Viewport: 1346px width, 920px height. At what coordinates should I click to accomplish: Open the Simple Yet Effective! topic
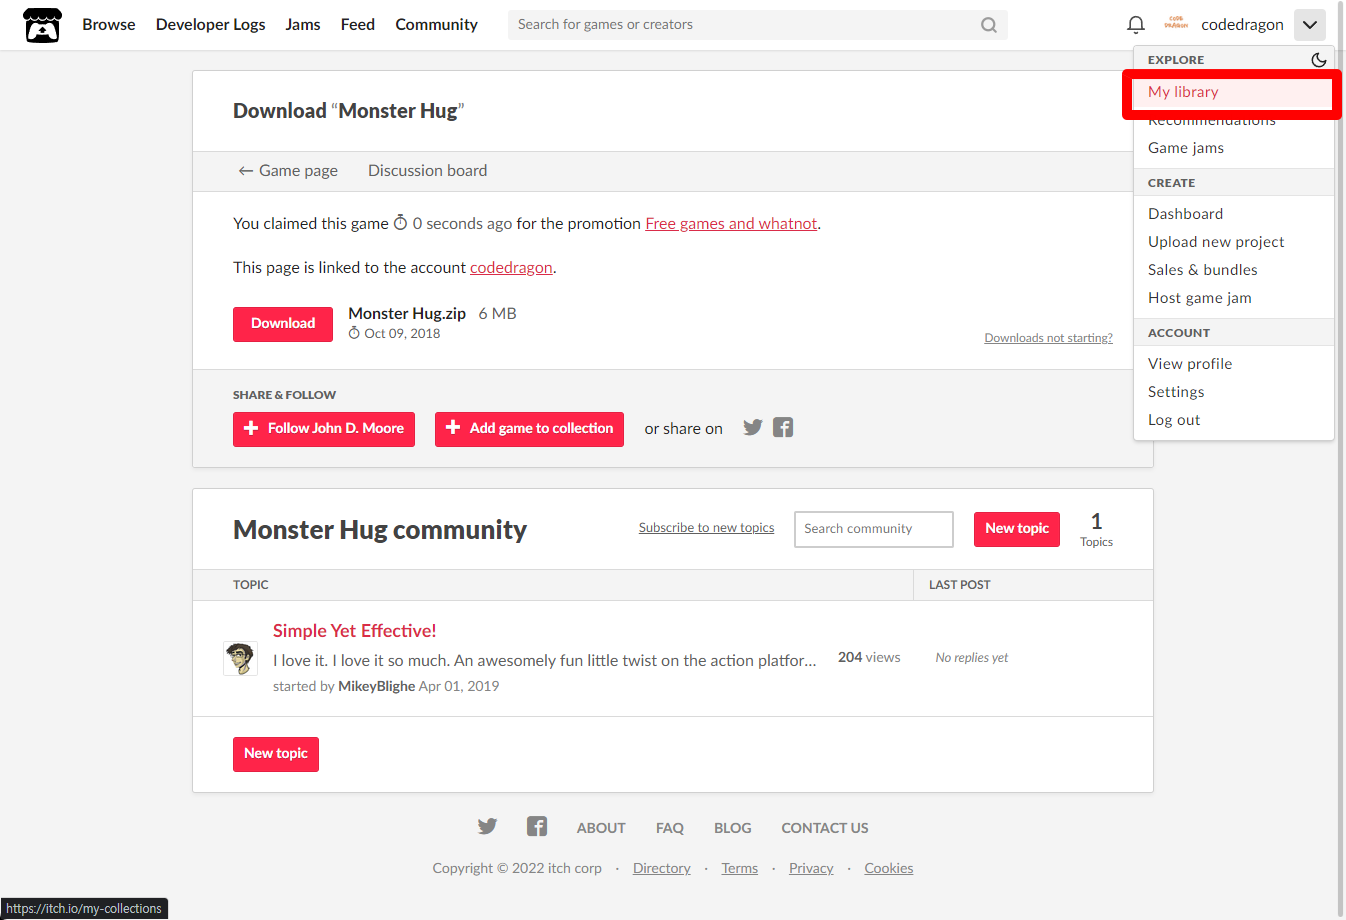click(354, 631)
